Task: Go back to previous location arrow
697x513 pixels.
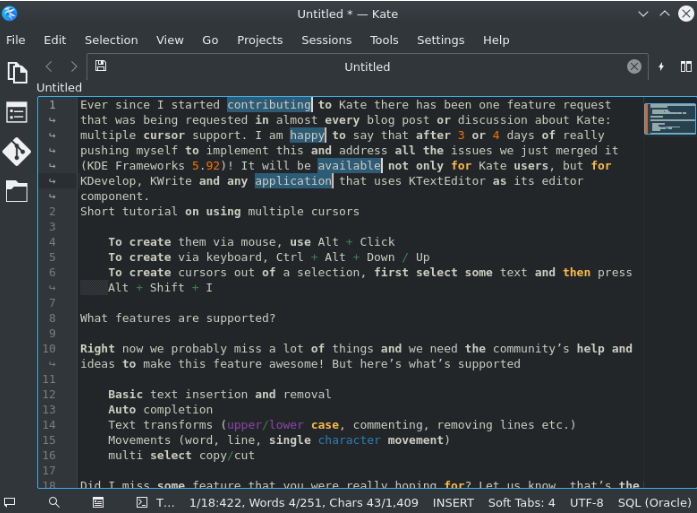Action: click(x=49, y=67)
